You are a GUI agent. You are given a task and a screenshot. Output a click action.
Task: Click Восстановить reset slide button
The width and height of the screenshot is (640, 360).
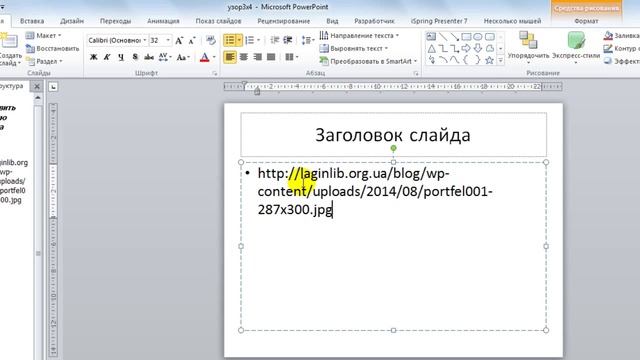point(52,49)
